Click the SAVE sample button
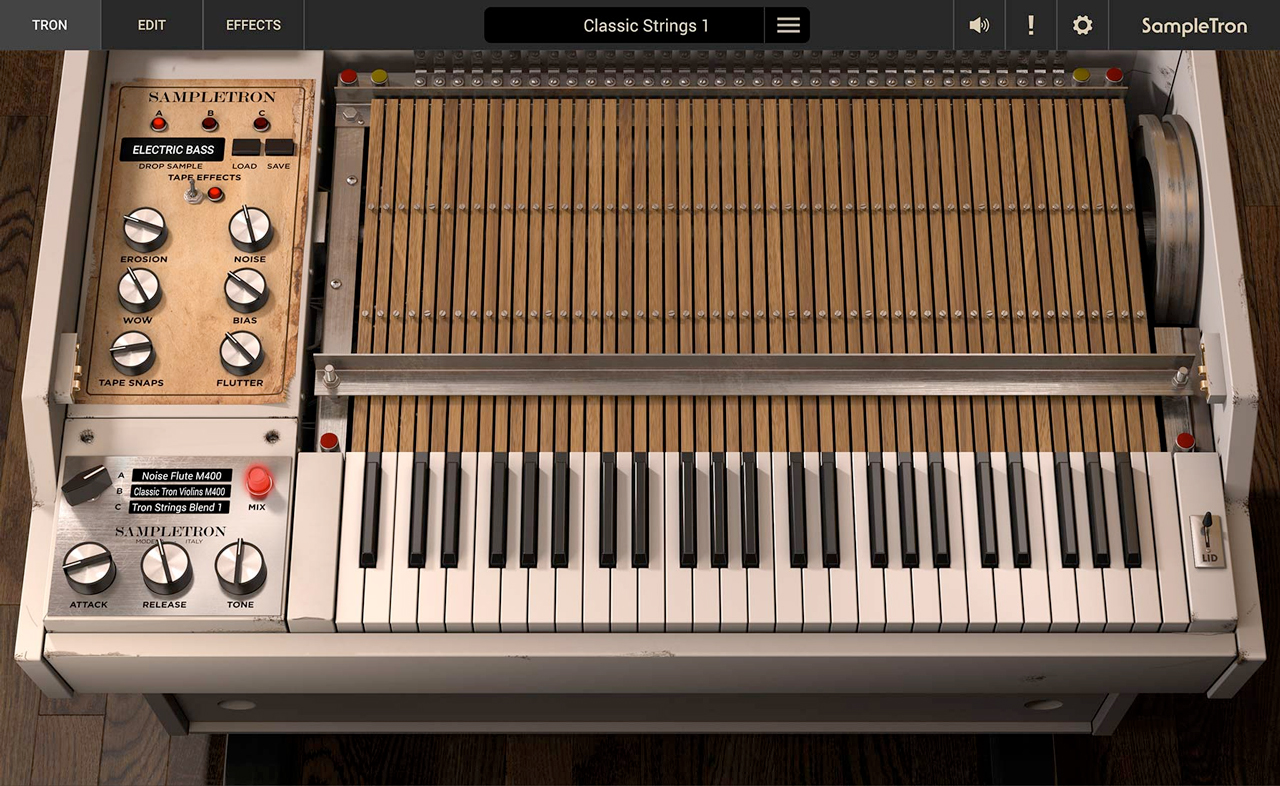Screen dimensions: 1280x786 279,147
